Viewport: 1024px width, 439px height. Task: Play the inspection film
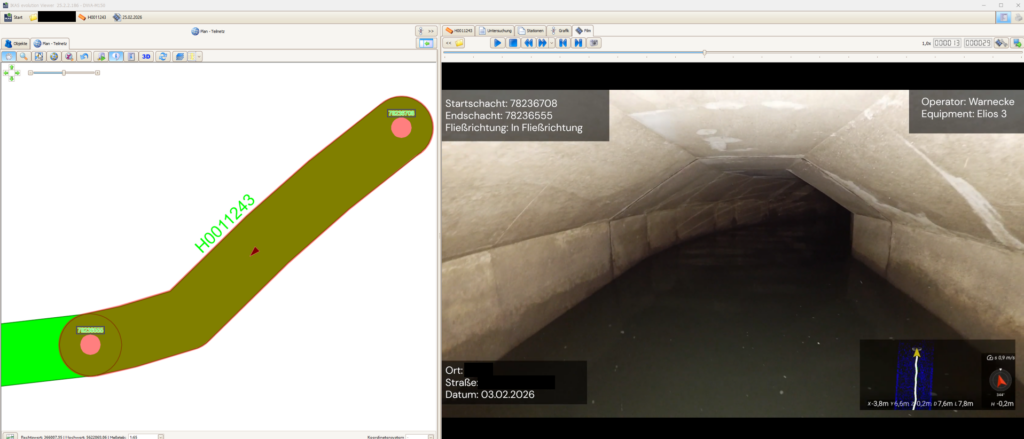click(497, 43)
